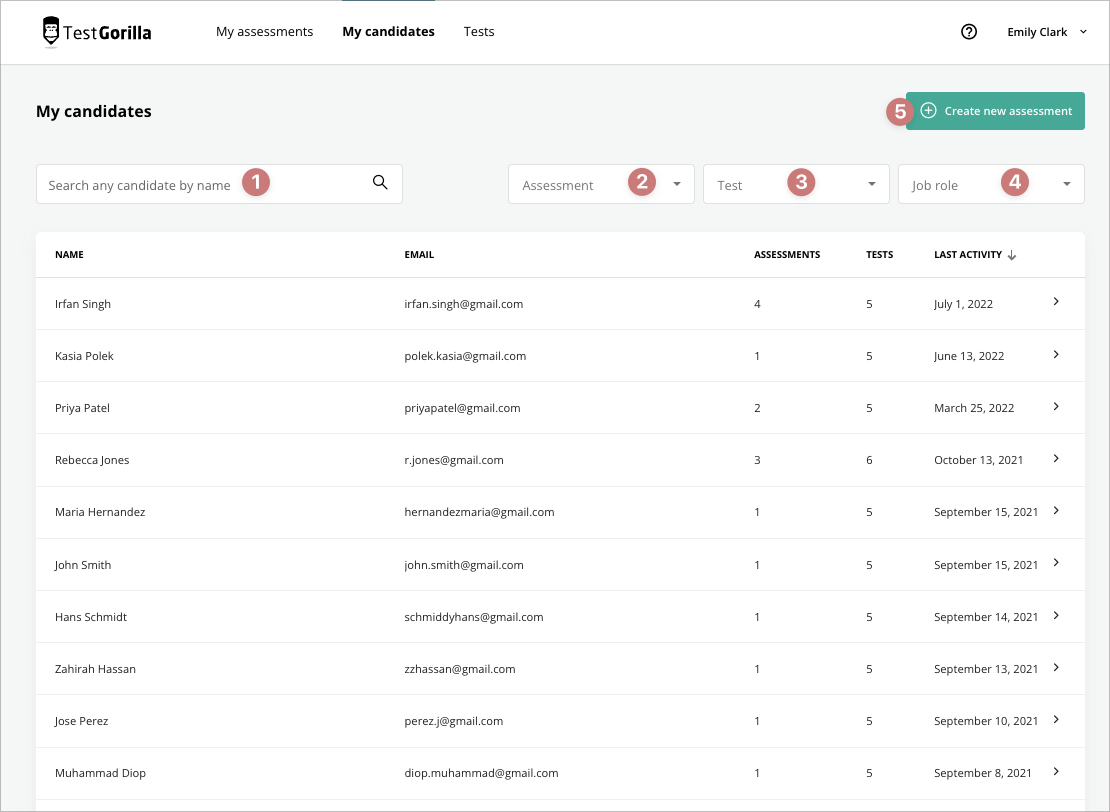Image resolution: width=1110 pixels, height=812 pixels.
Task: Click the candidate name search field
Action: click(x=150, y=184)
